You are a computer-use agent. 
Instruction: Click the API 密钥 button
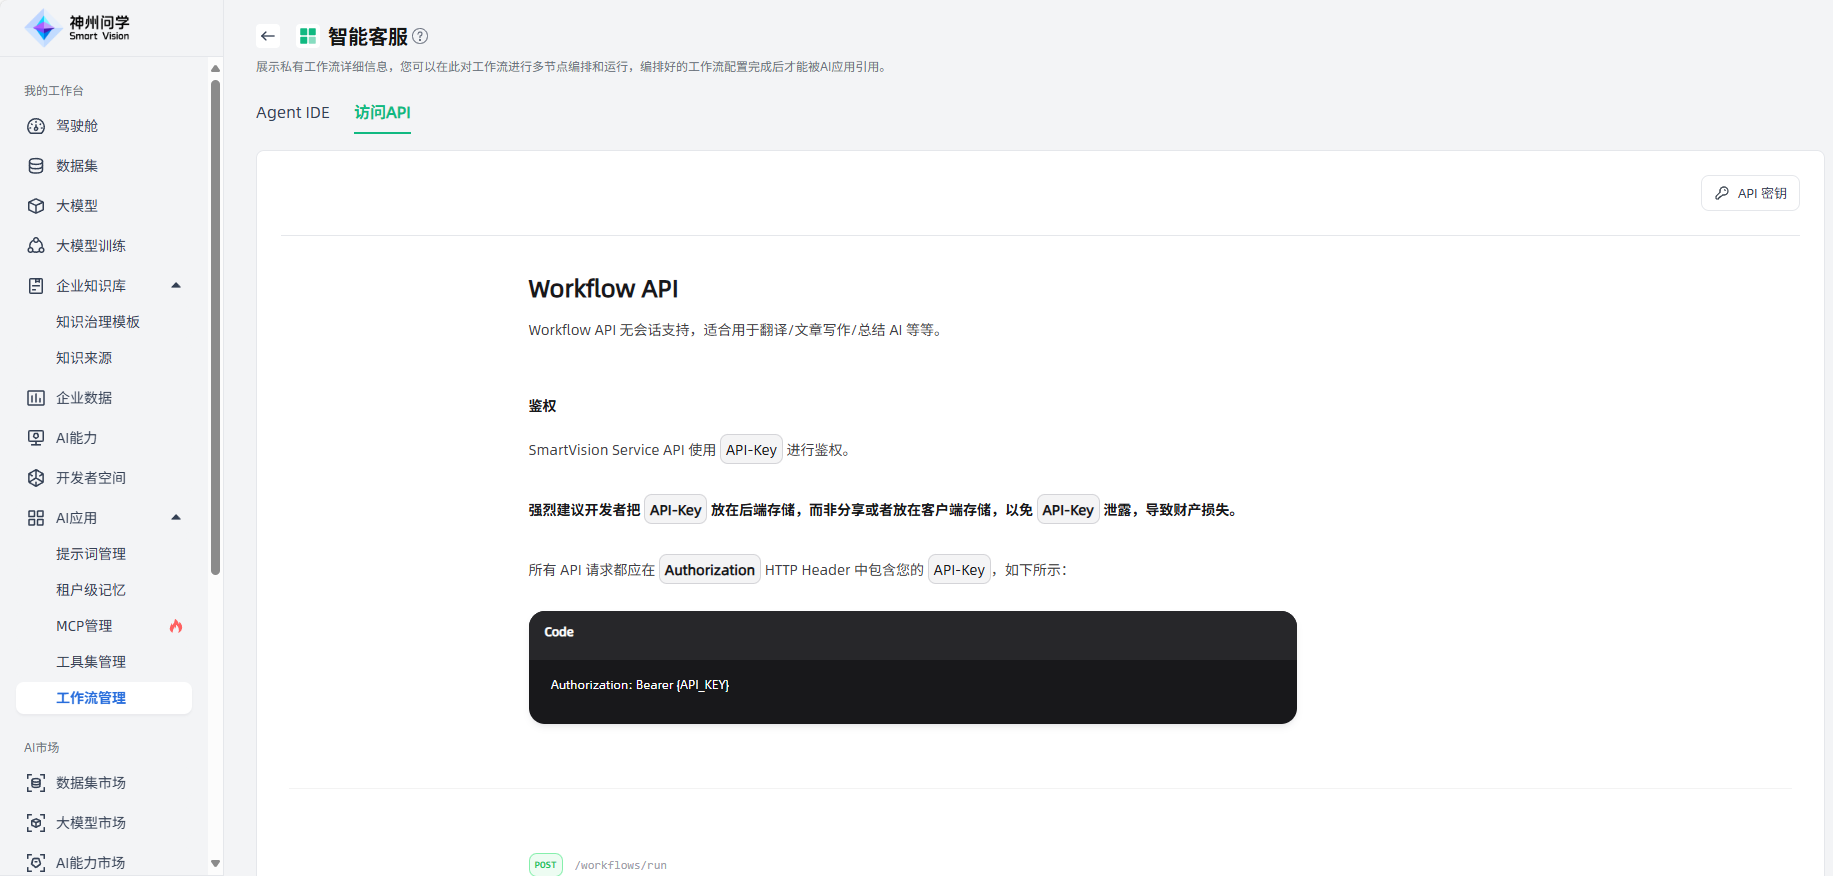point(1750,193)
